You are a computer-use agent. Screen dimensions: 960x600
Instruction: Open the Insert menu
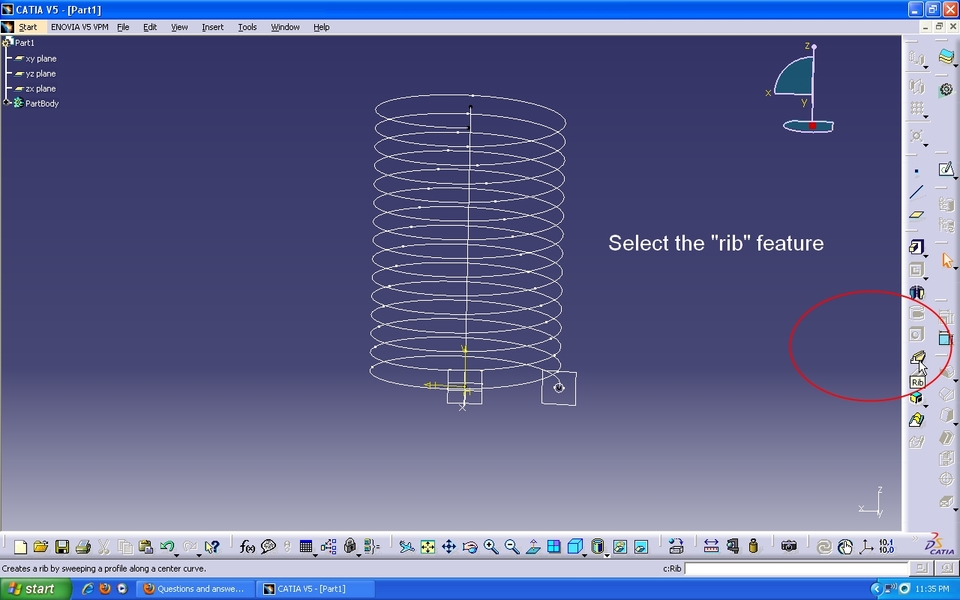tap(212, 27)
